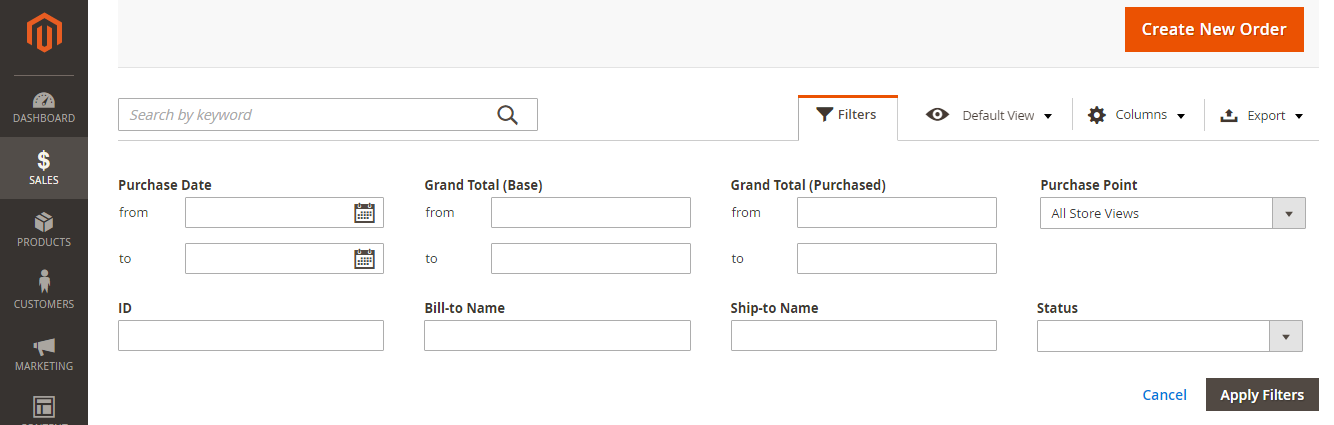Screen dimensions: 1334x425
Task: Click Create New Order button
Action: 1214,30
